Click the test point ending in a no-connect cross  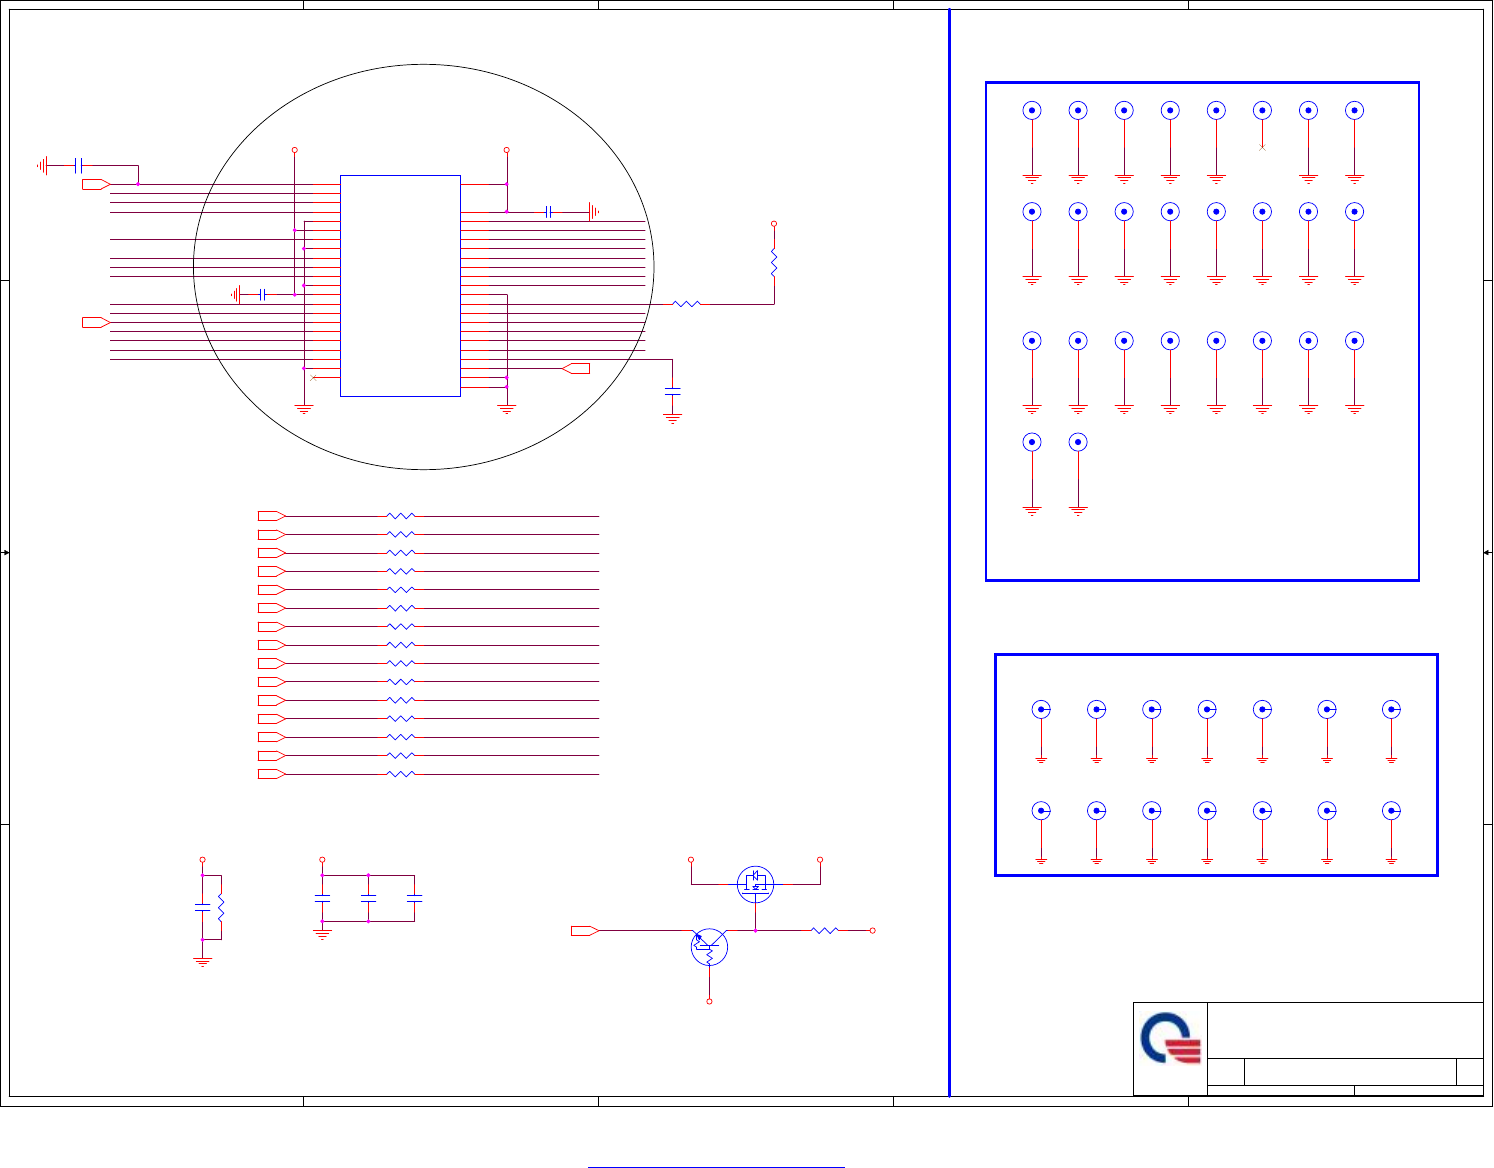(x=1262, y=111)
